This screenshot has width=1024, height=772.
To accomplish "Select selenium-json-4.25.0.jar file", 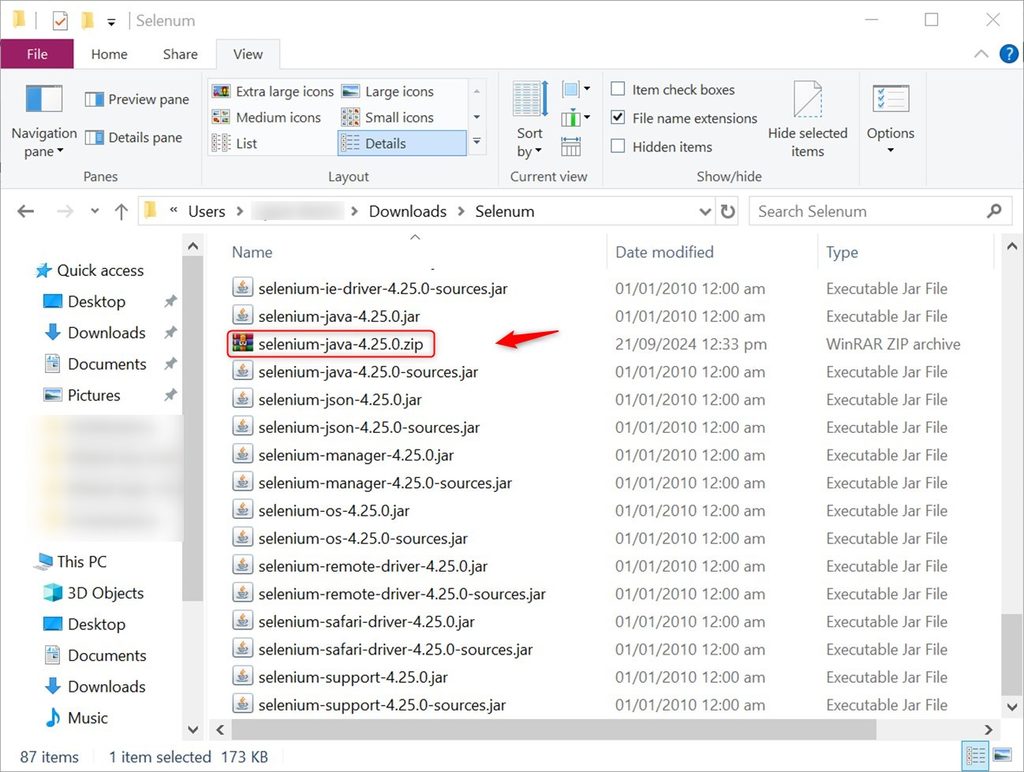I will point(340,400).
